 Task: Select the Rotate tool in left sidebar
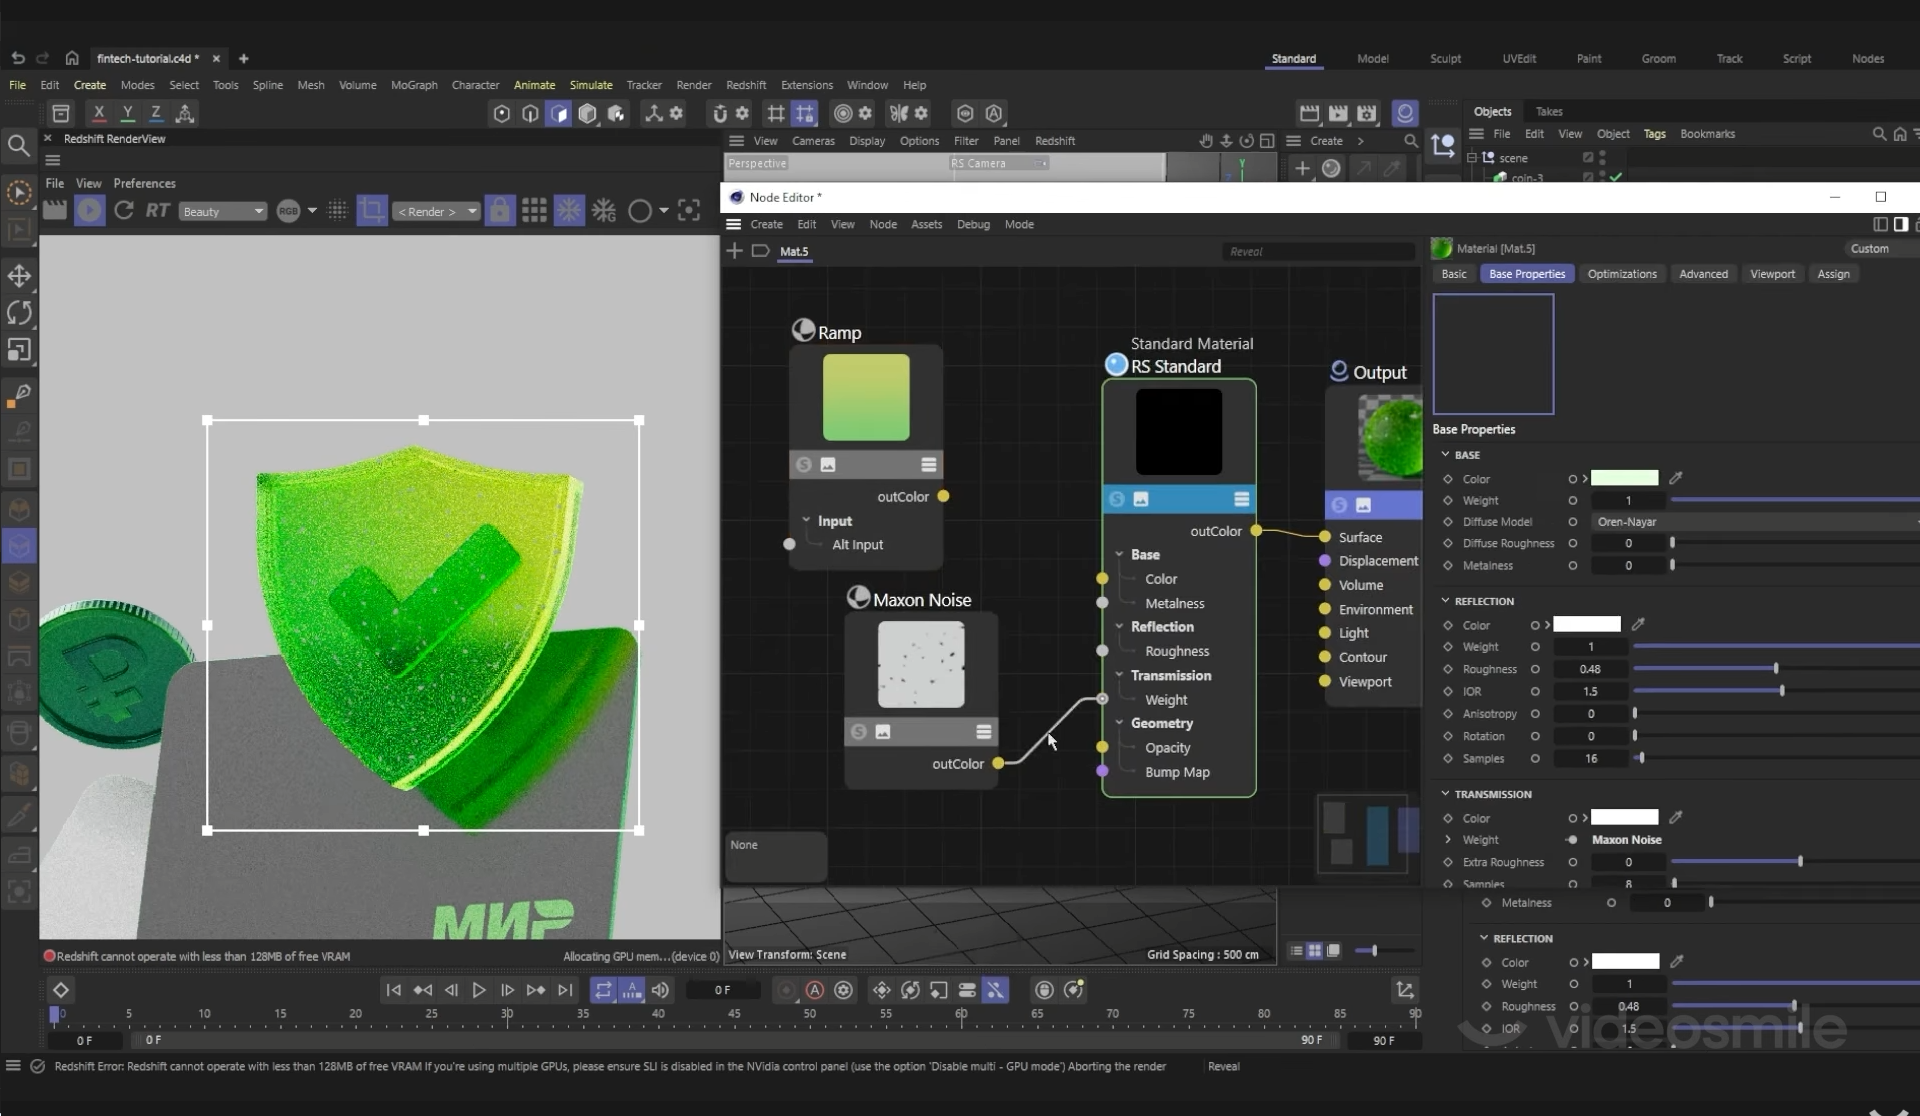click(19, 313)
